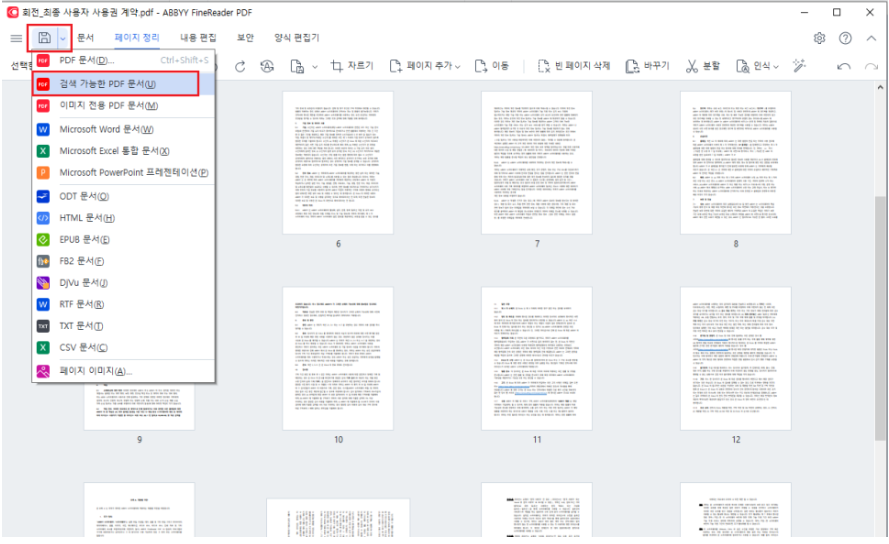Open the 보안 tab

[x=245, y=37]
